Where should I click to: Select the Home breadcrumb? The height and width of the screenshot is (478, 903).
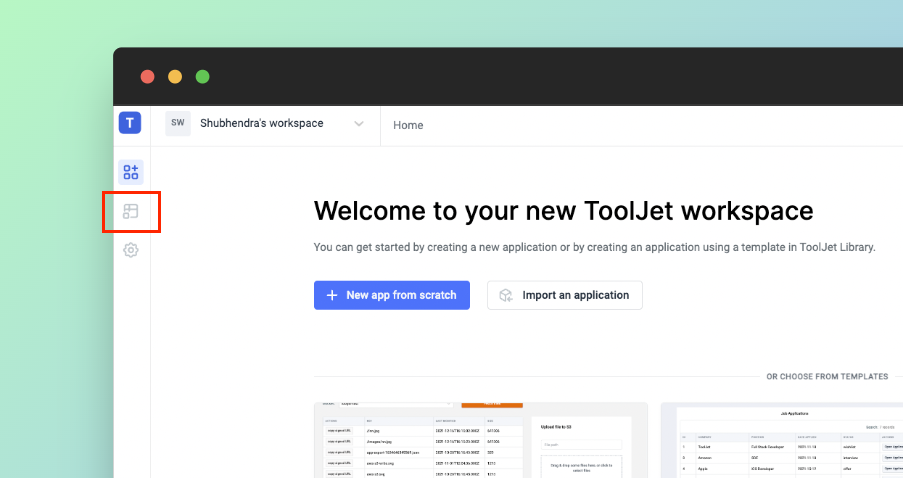[x=408, y=125]
